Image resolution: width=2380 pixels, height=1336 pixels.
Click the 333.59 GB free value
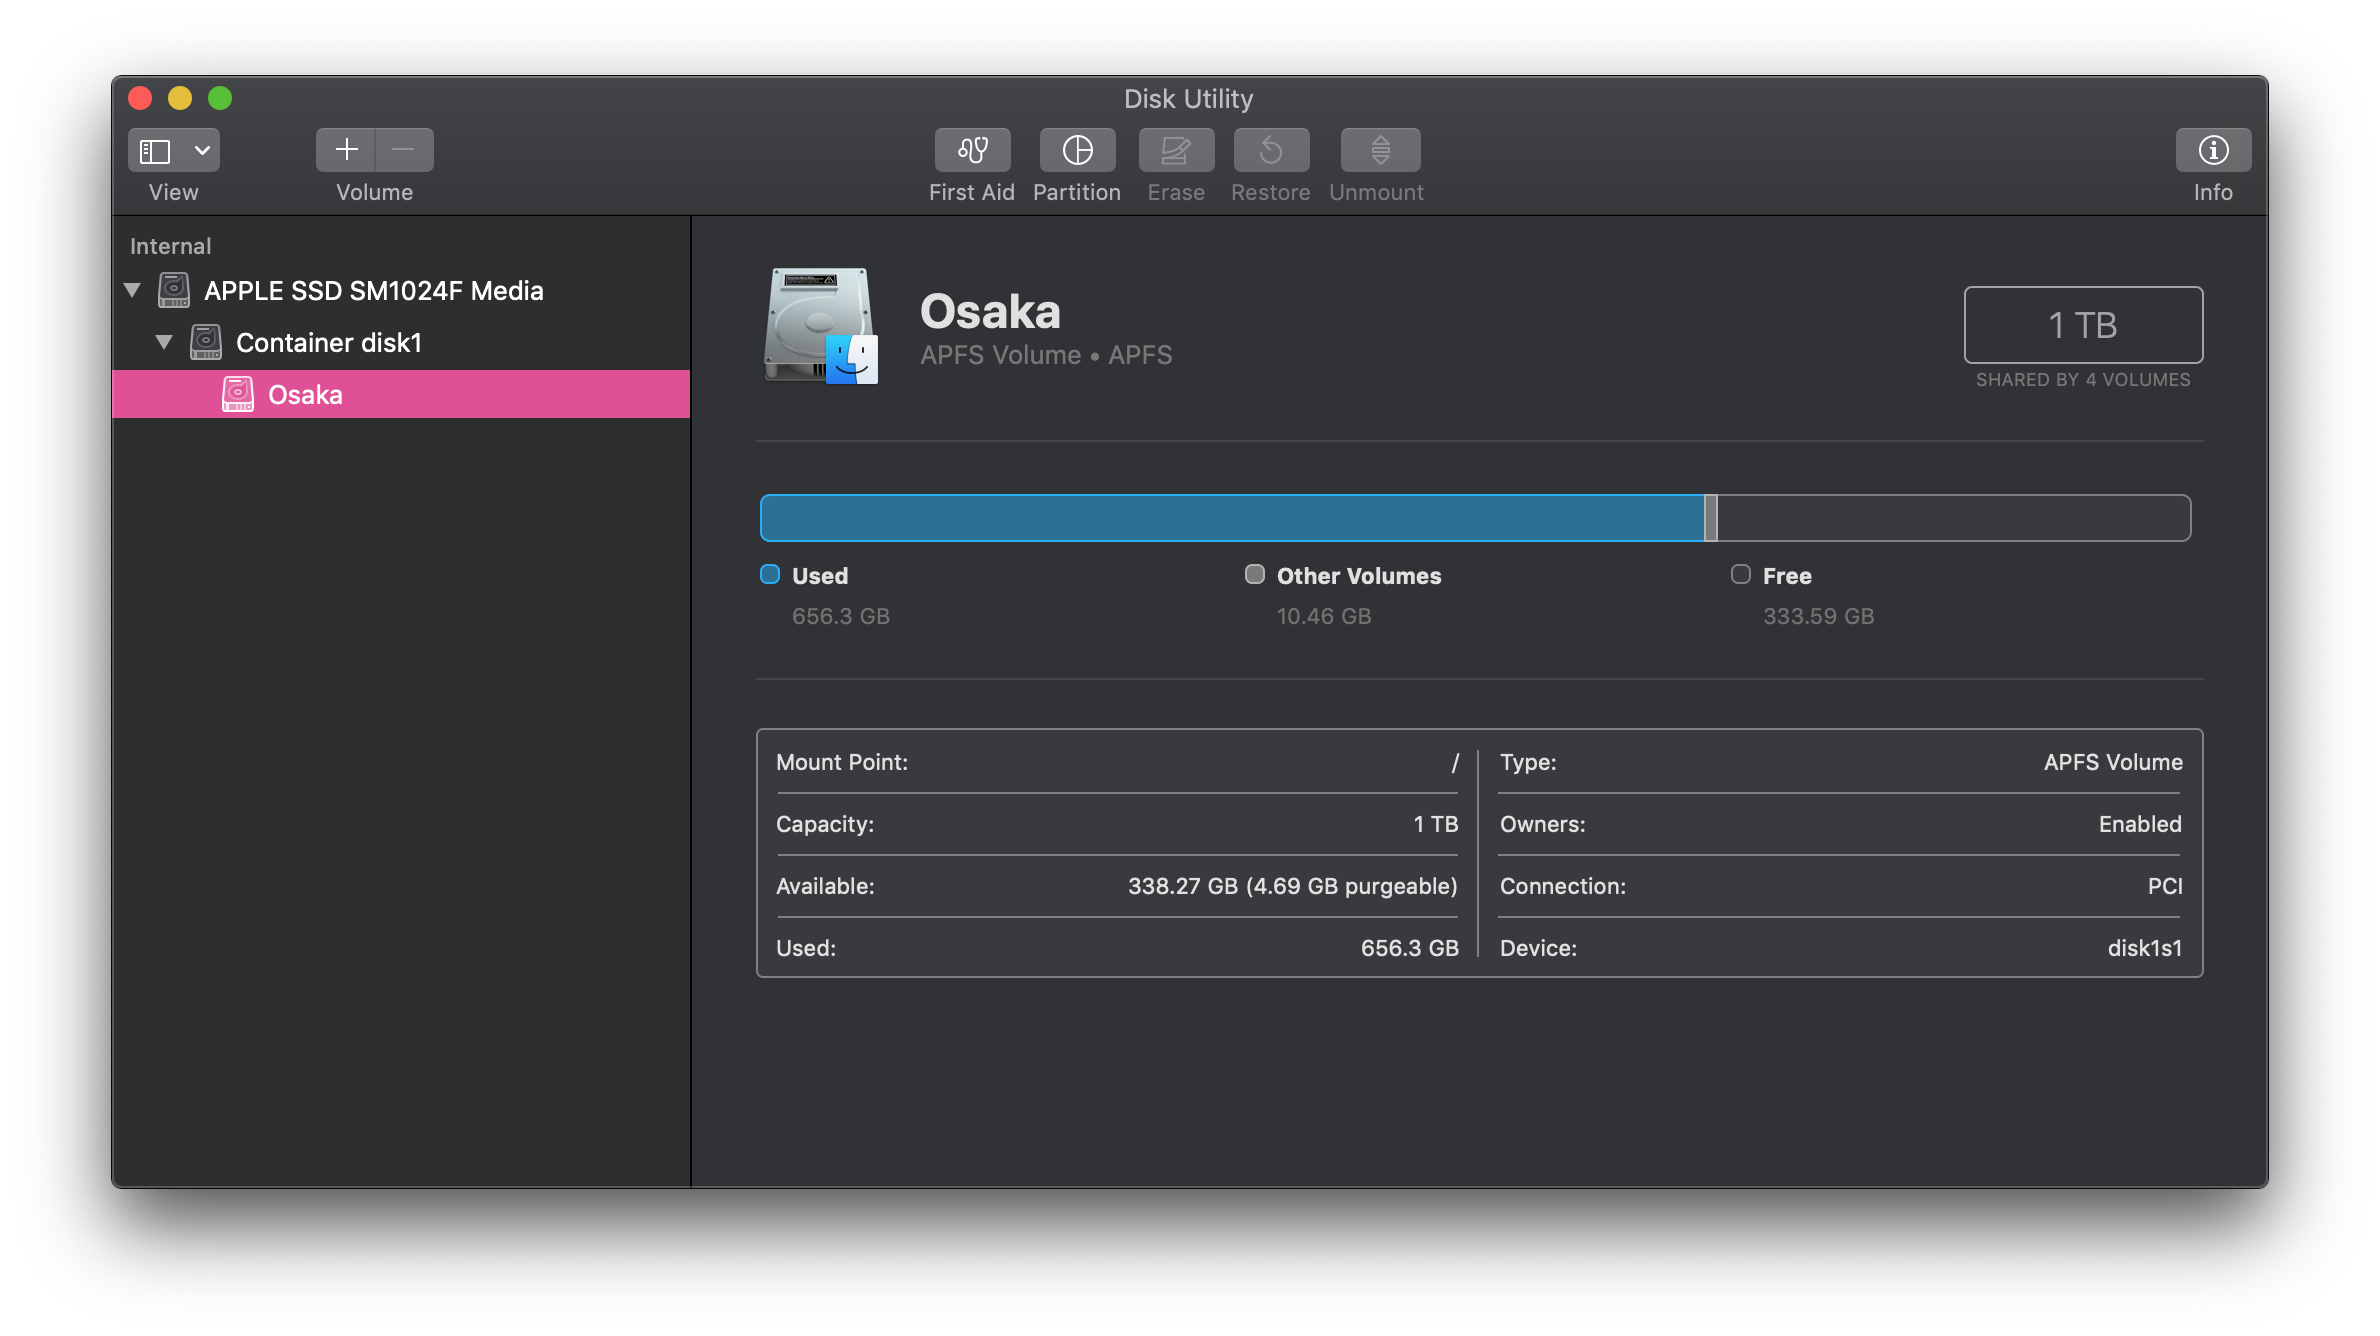click(x=1819, y=616)
